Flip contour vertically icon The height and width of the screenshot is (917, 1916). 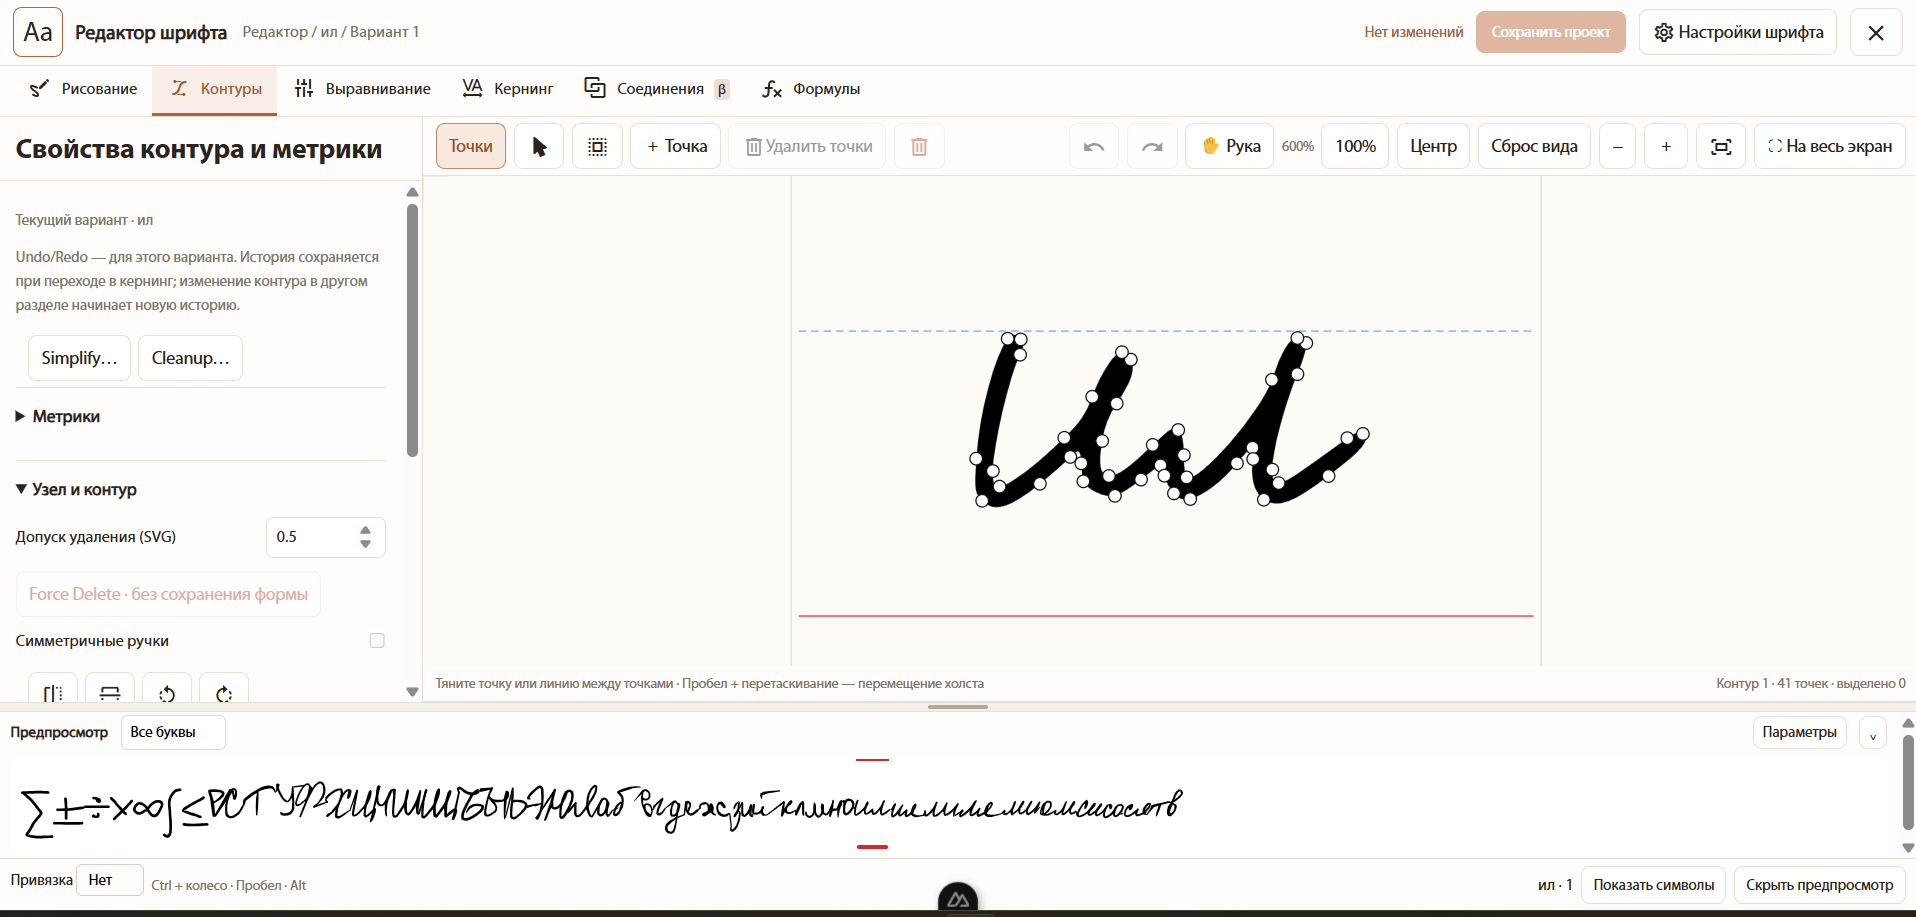tap(110, 692)
